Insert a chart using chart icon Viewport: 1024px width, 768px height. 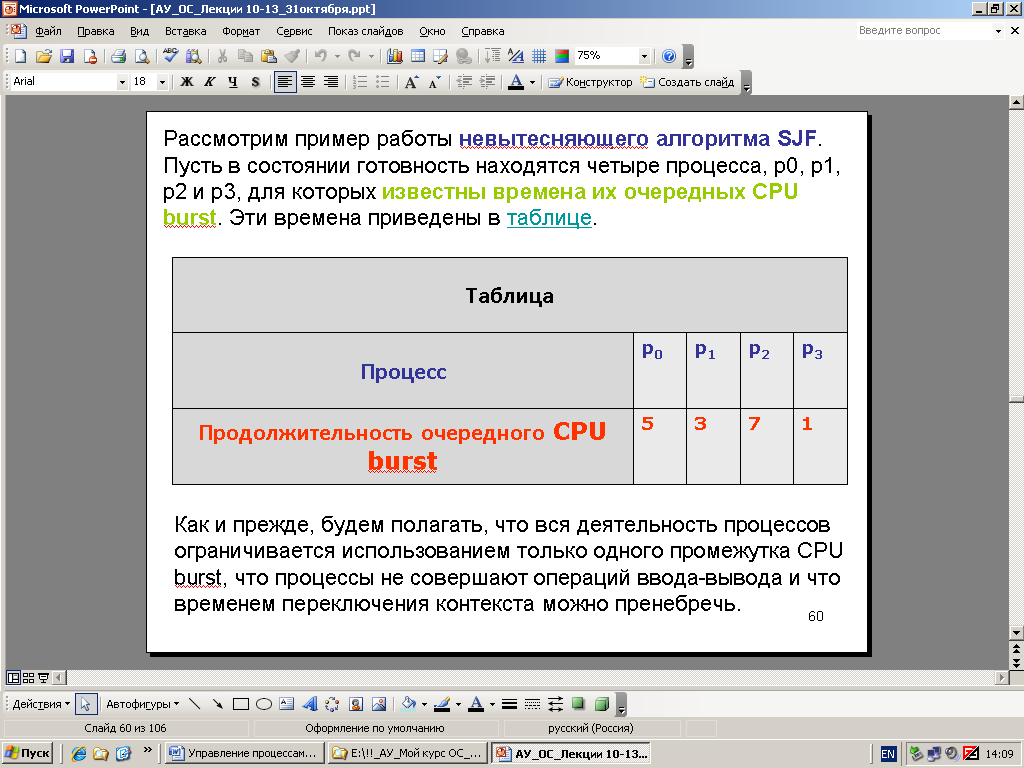394,56
